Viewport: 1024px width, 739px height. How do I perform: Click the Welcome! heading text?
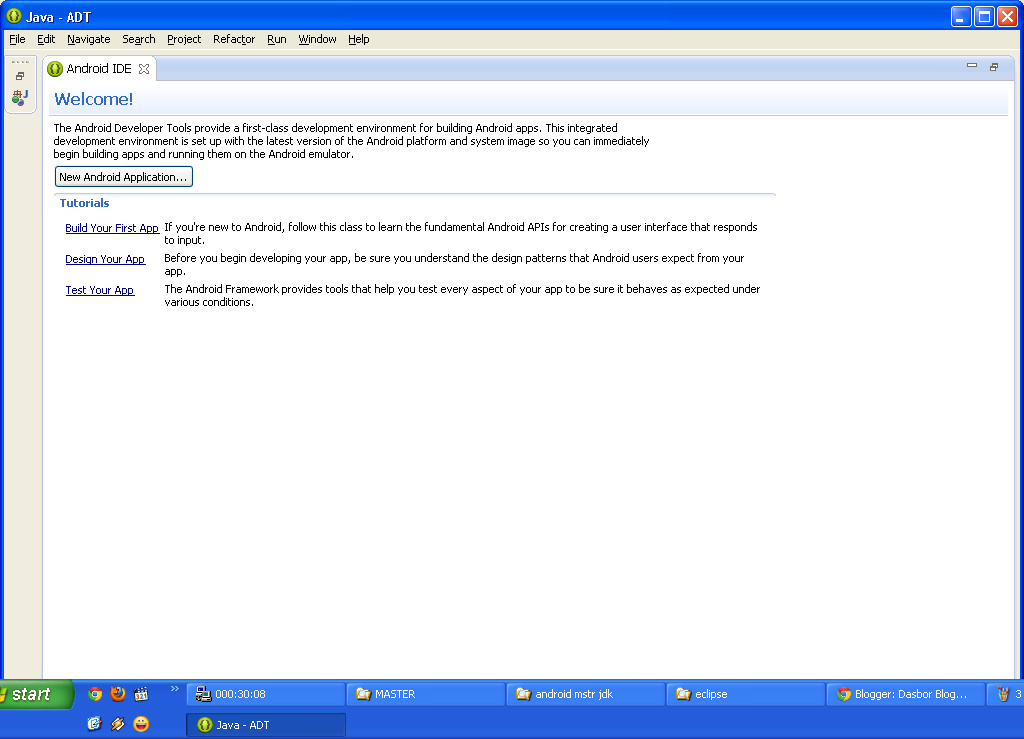point(93,99)
